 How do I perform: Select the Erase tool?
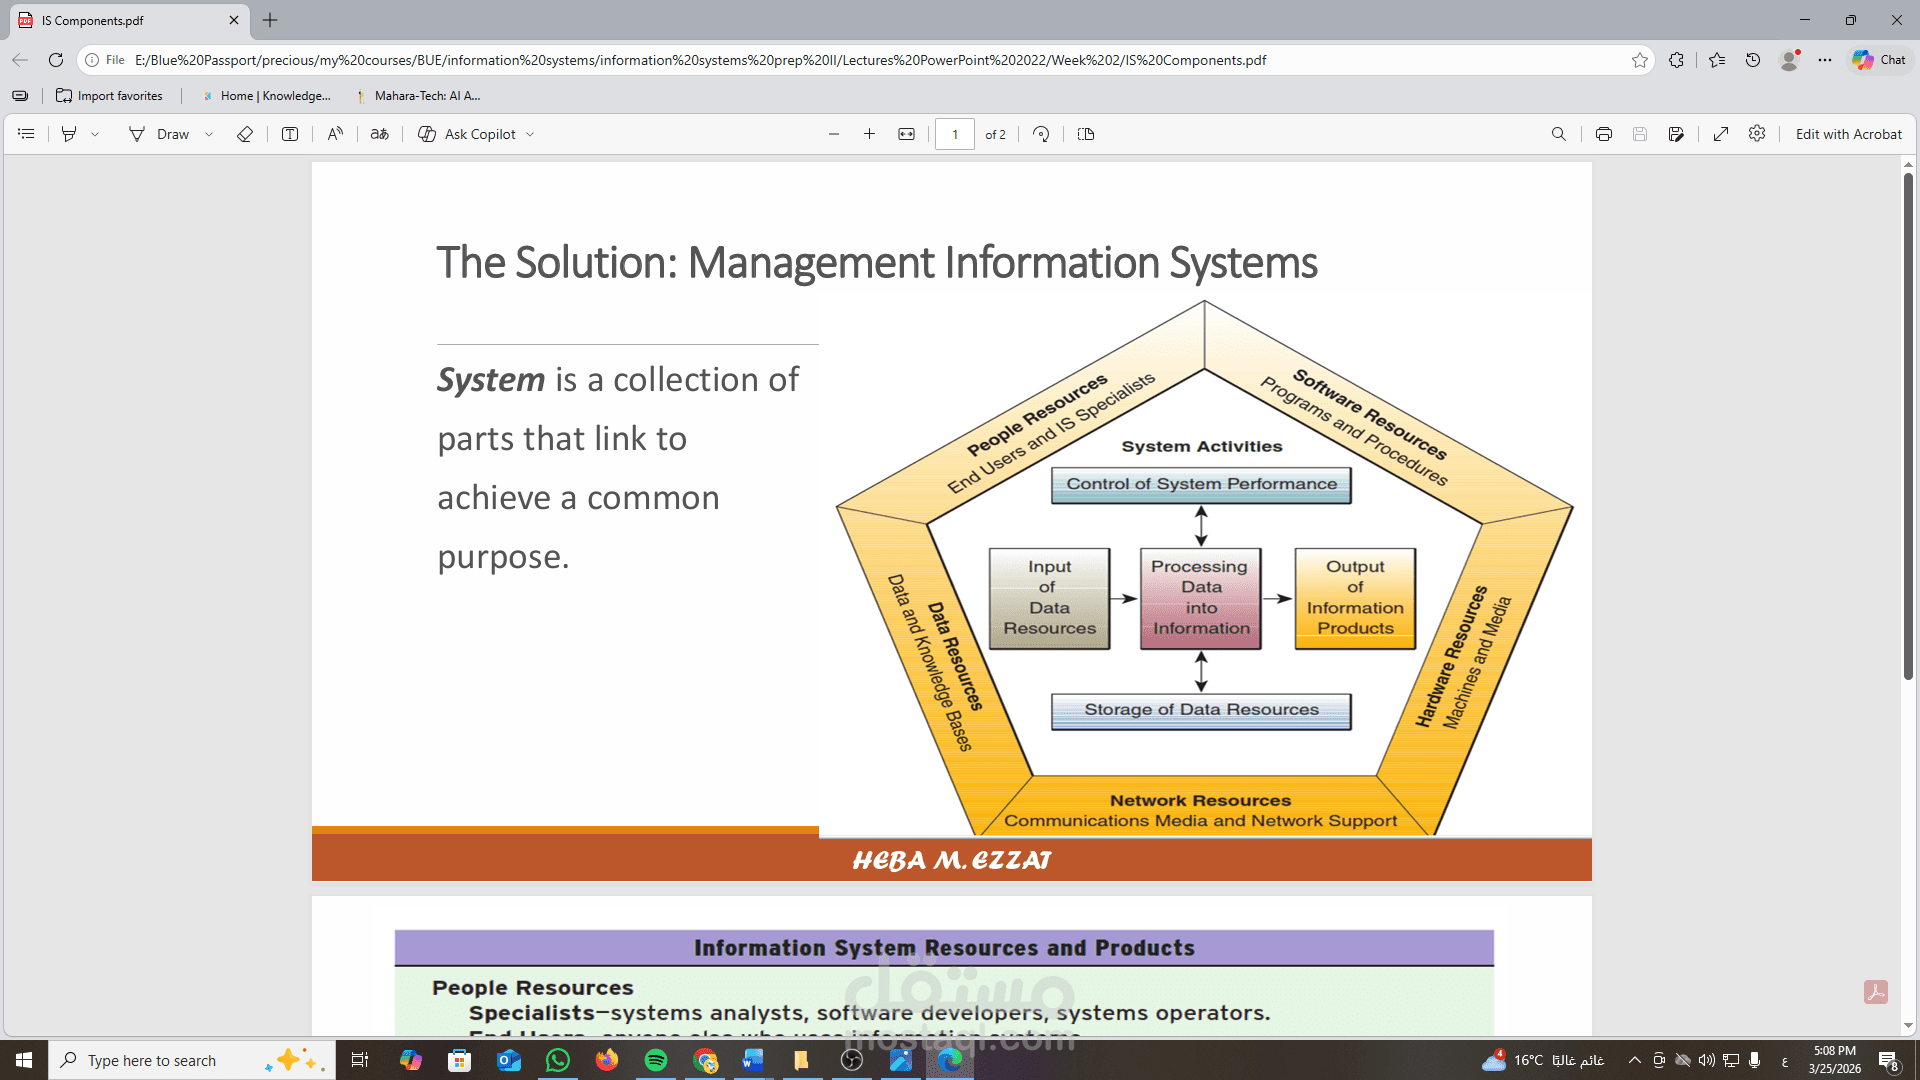pyautogui.click(x=245, y=134)
